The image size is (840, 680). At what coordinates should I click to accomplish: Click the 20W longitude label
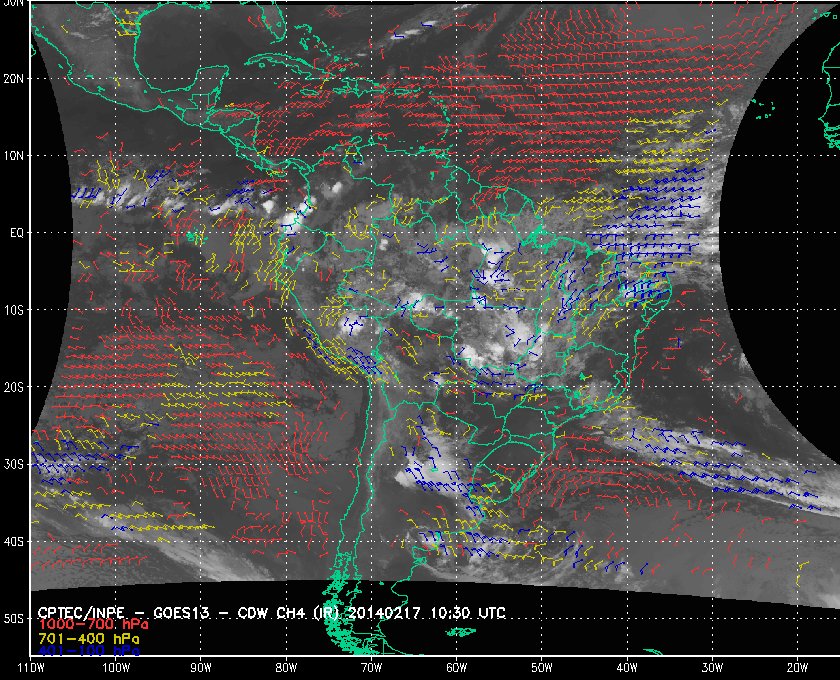[797, 668]
